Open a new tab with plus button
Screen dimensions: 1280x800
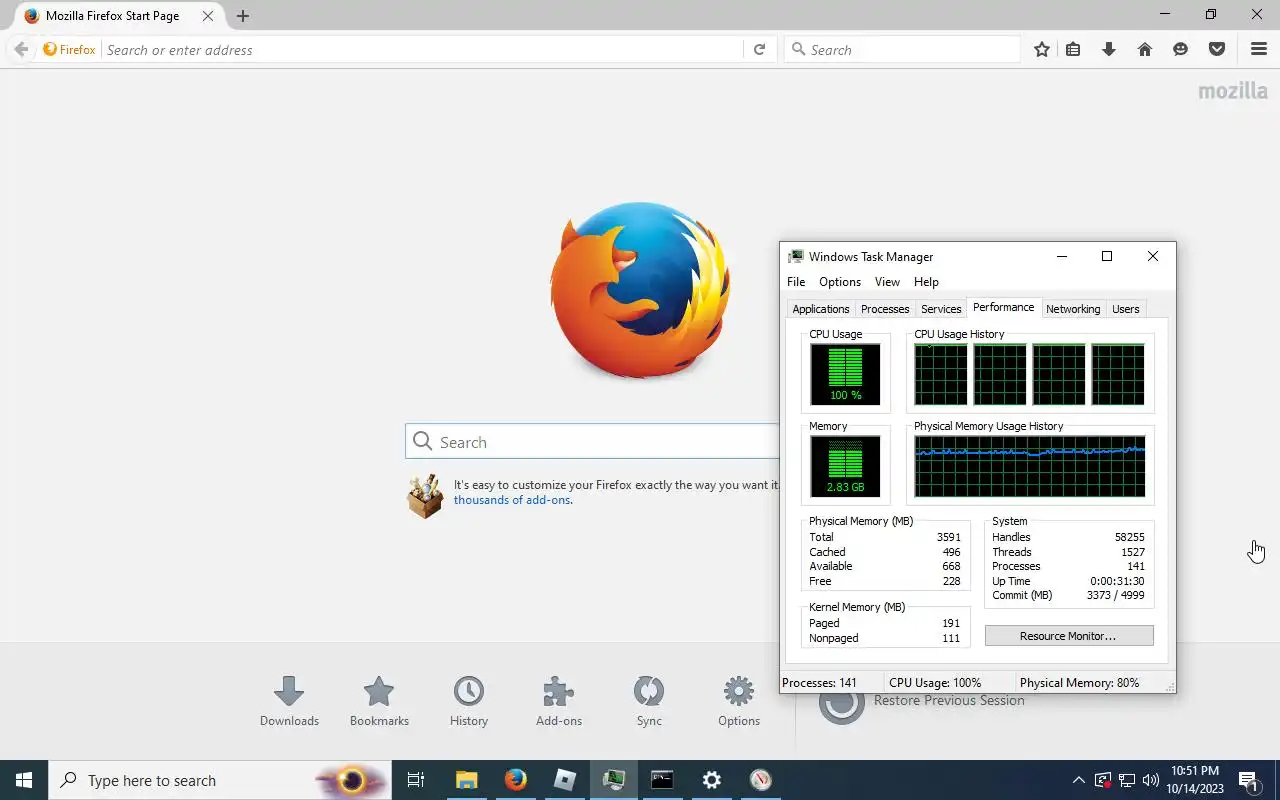[242, 16]
